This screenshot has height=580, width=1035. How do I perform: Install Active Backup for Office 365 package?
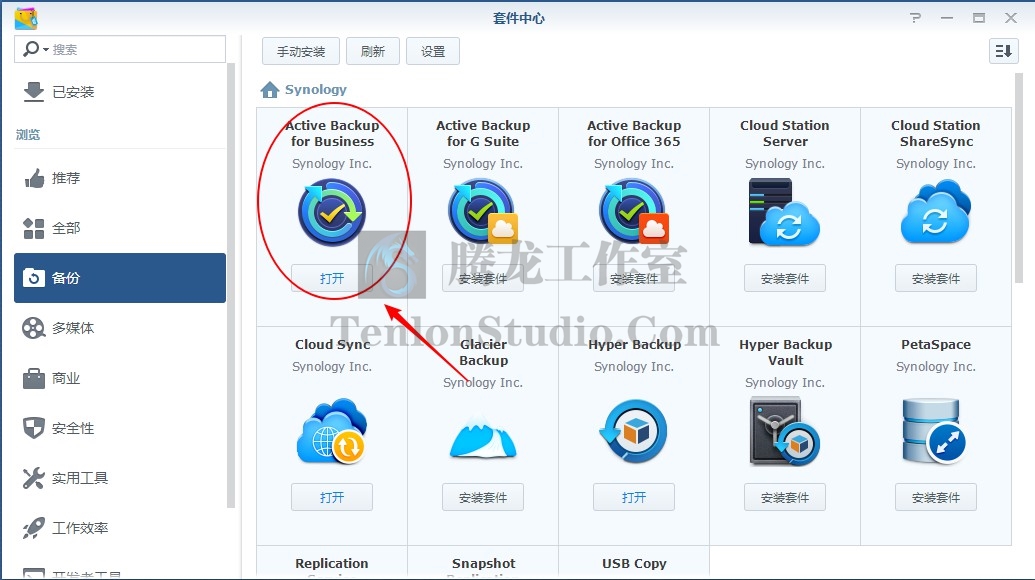(634, 278)
